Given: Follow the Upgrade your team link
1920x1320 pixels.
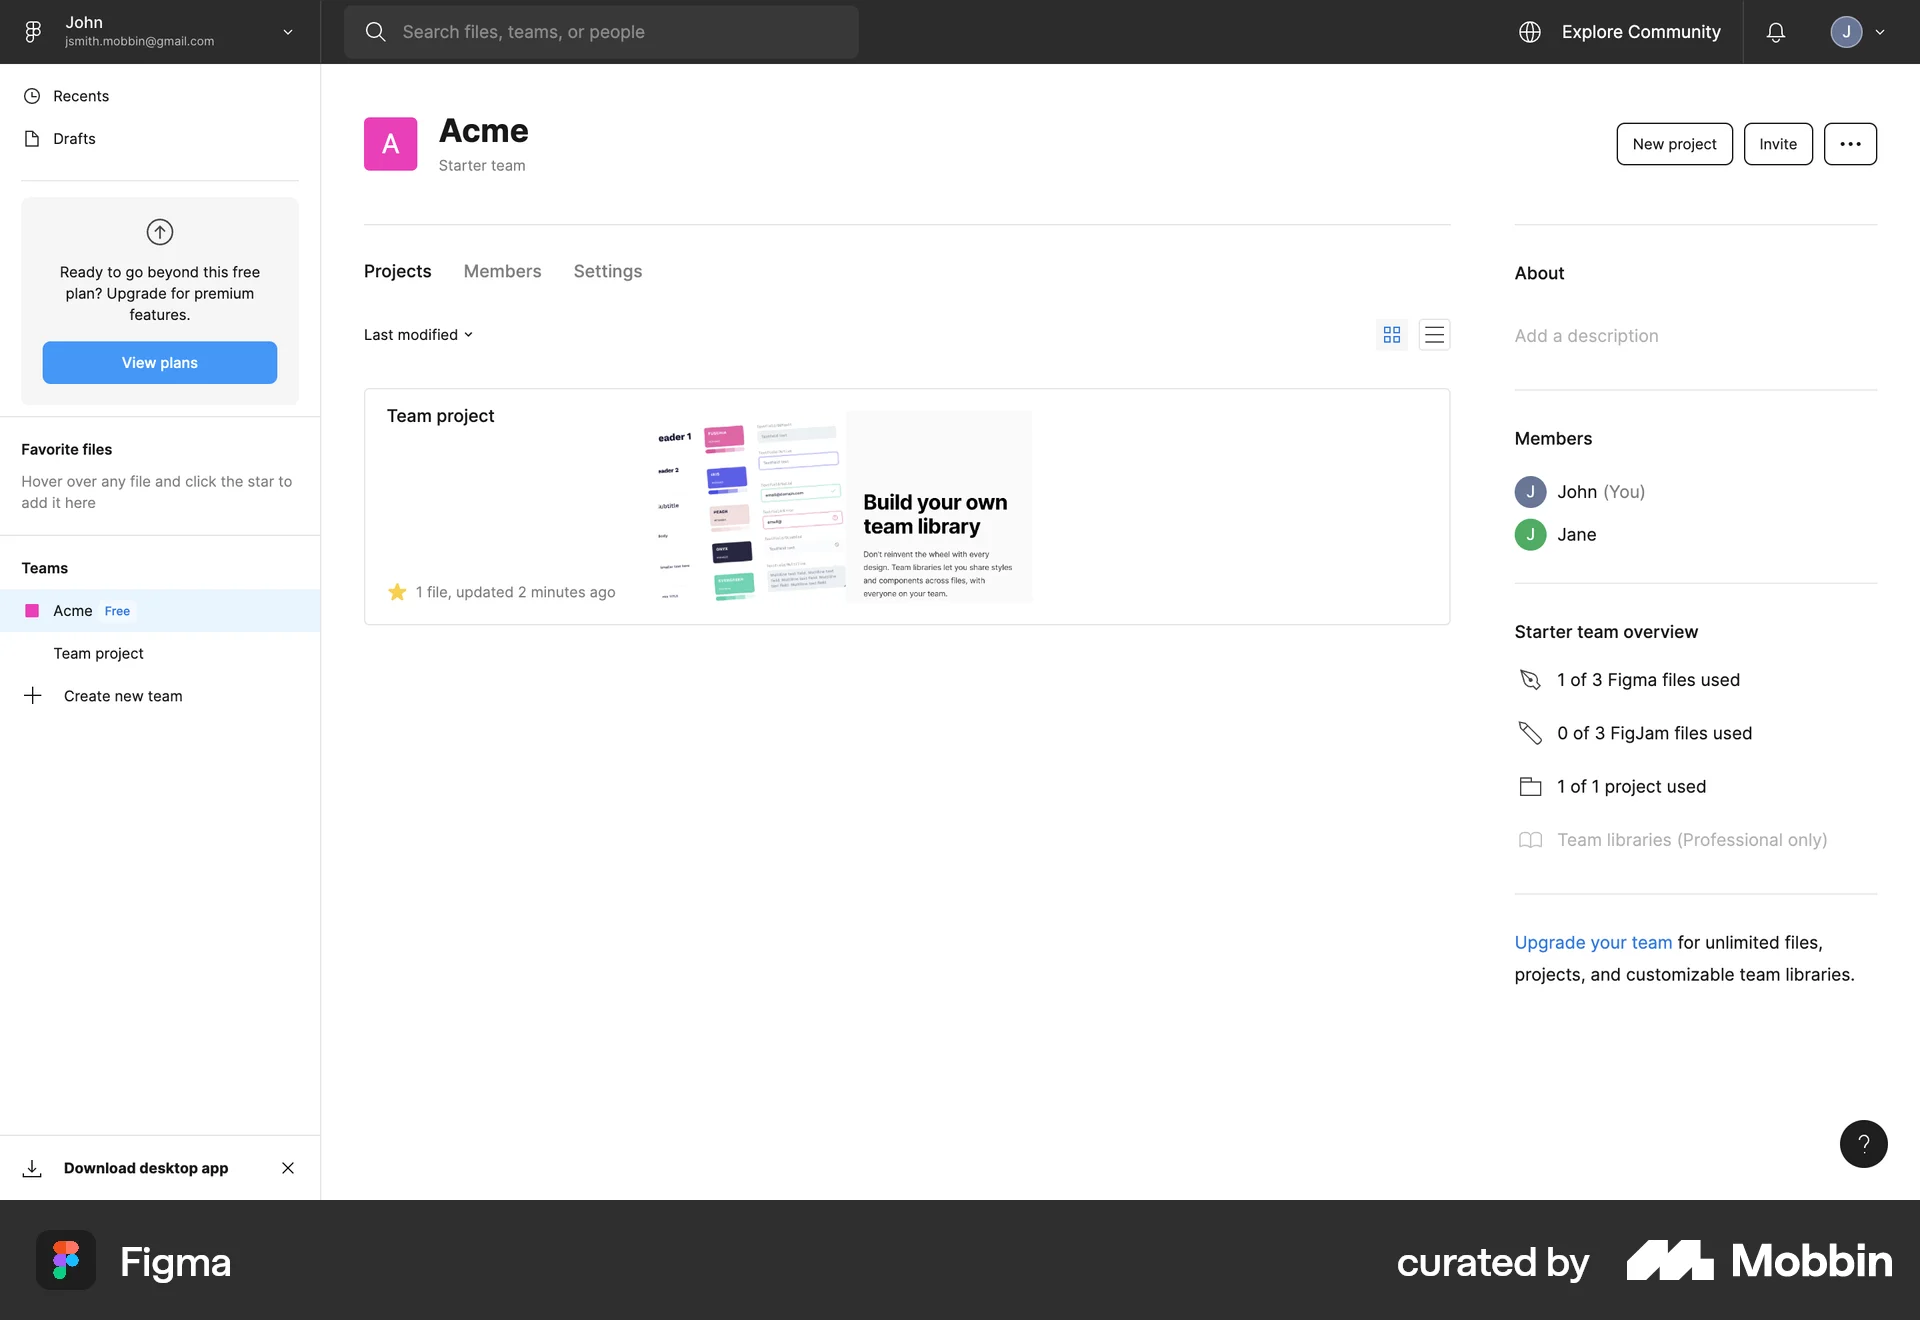Looking at the screenshot, I should (1592, 942).
